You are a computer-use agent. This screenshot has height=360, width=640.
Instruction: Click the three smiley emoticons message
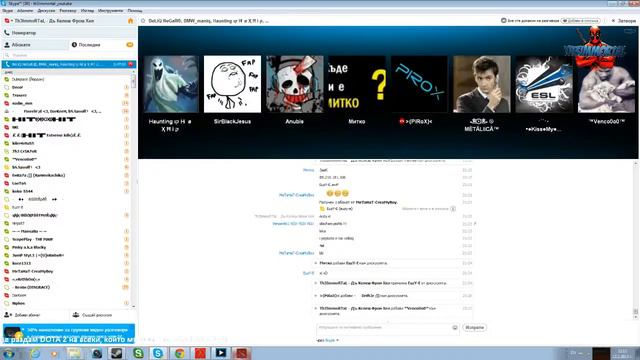[338, 193]
